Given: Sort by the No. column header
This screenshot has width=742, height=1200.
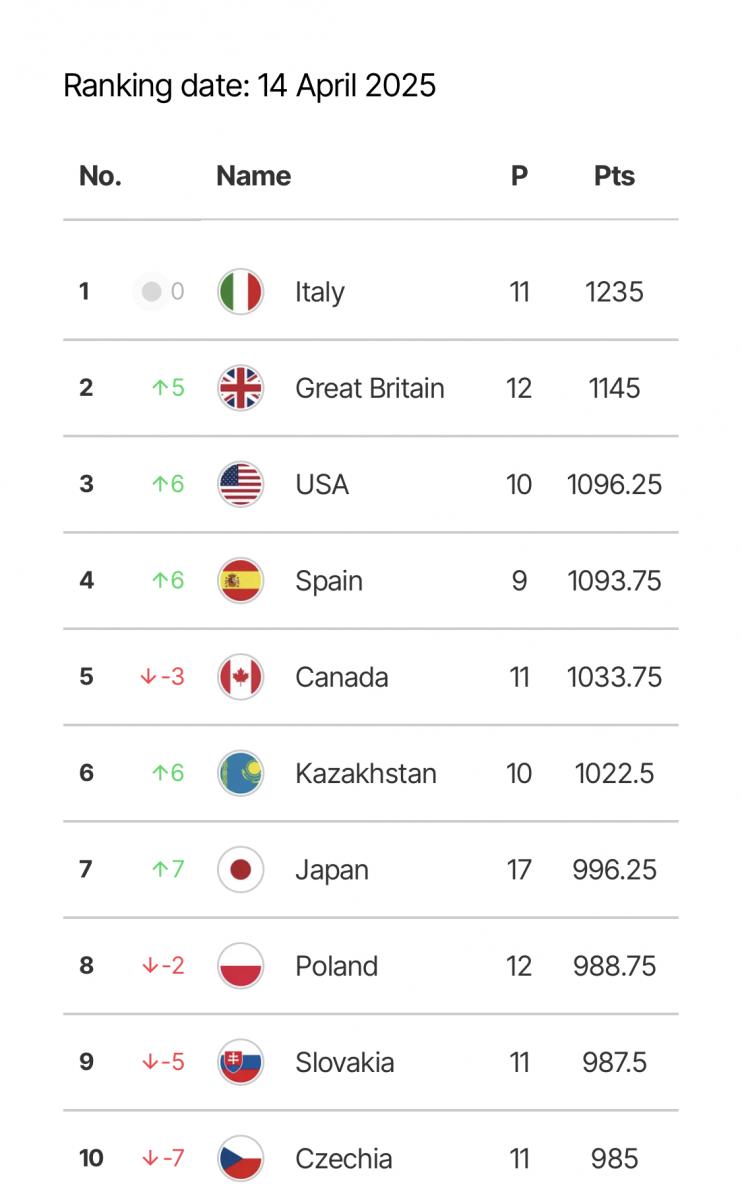Looking at the screenshot, I should (x=100, y=176).
